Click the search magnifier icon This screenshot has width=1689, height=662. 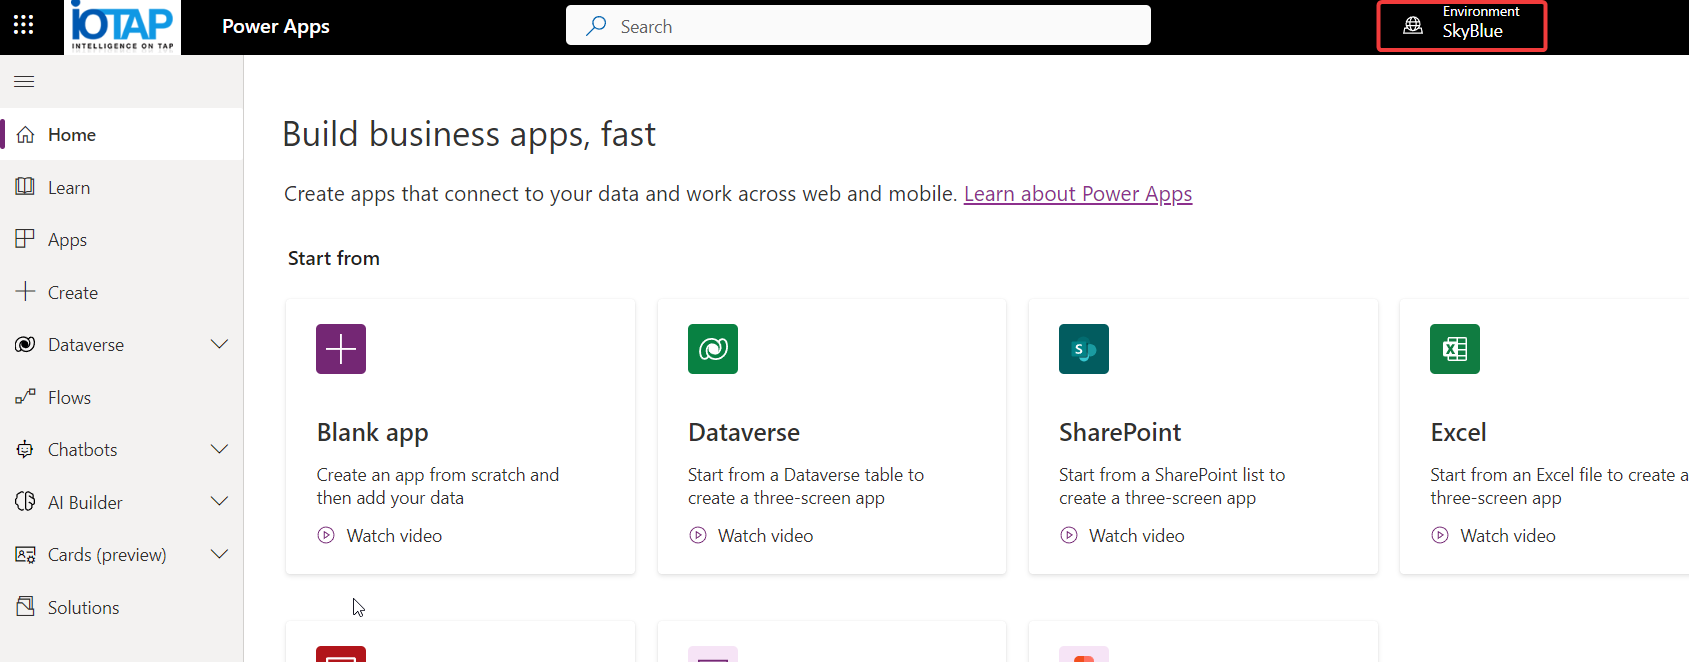(x=596, y=26)
